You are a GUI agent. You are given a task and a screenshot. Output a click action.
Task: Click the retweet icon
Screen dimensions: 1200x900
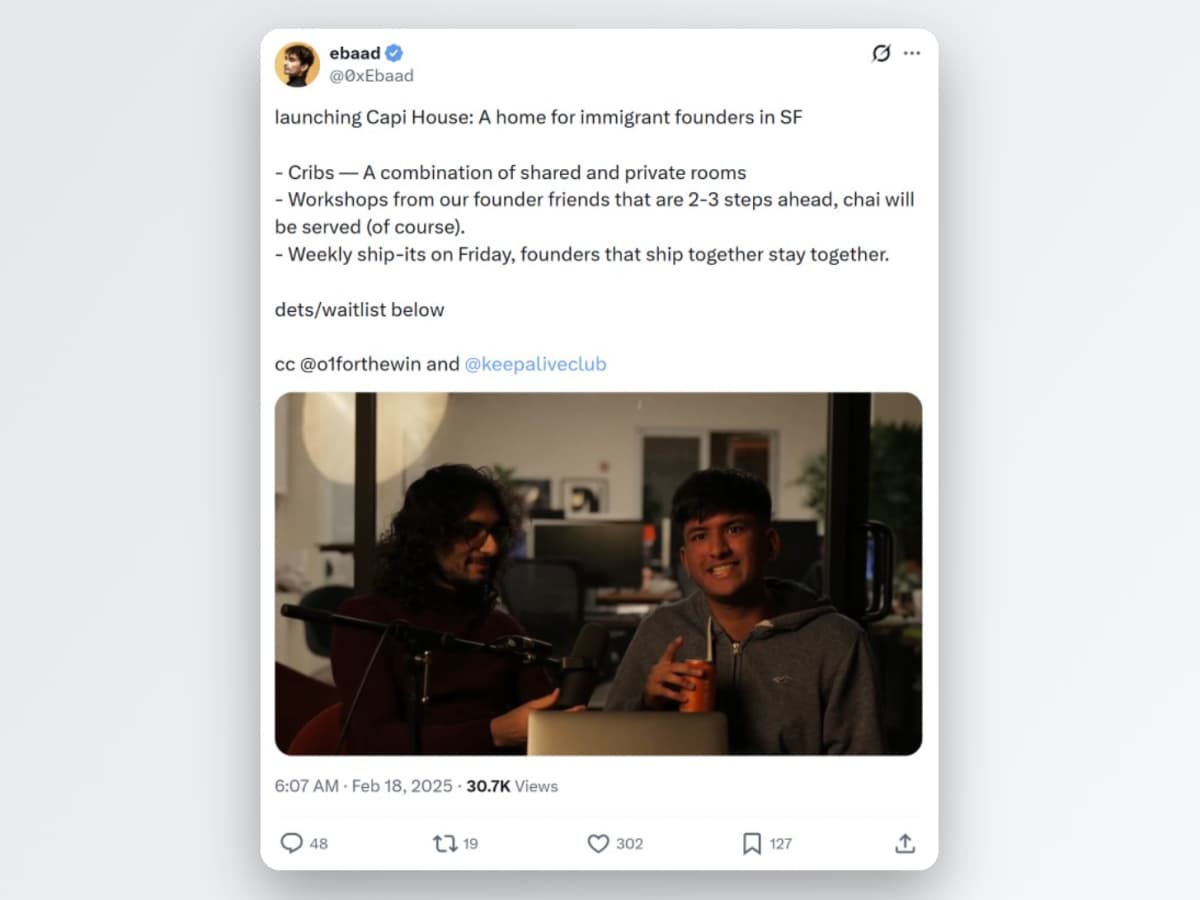tap(444, 843)
